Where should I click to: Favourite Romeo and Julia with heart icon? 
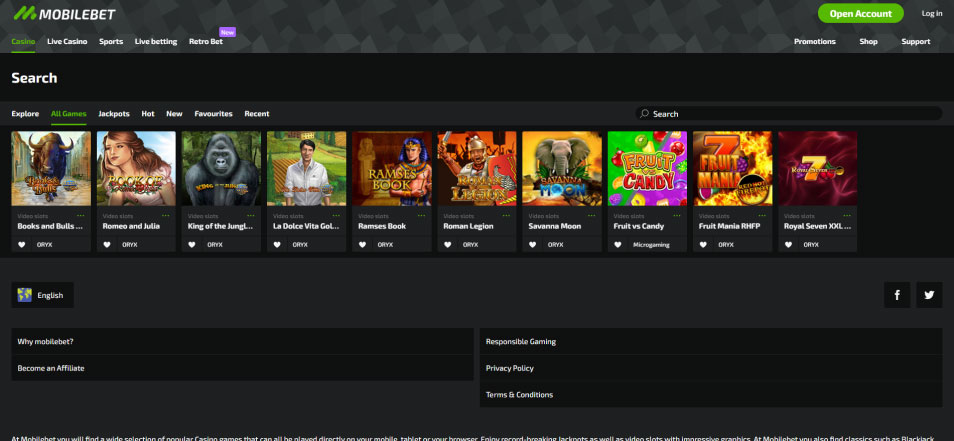(107, 245)
